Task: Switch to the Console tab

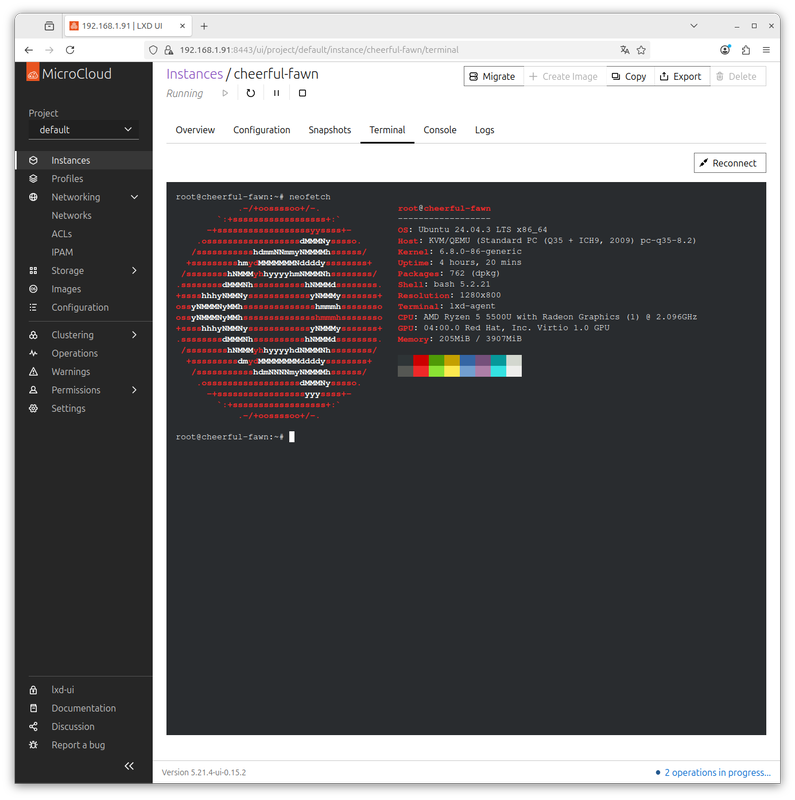Action: pyautogui.click(x=440, y=130)
